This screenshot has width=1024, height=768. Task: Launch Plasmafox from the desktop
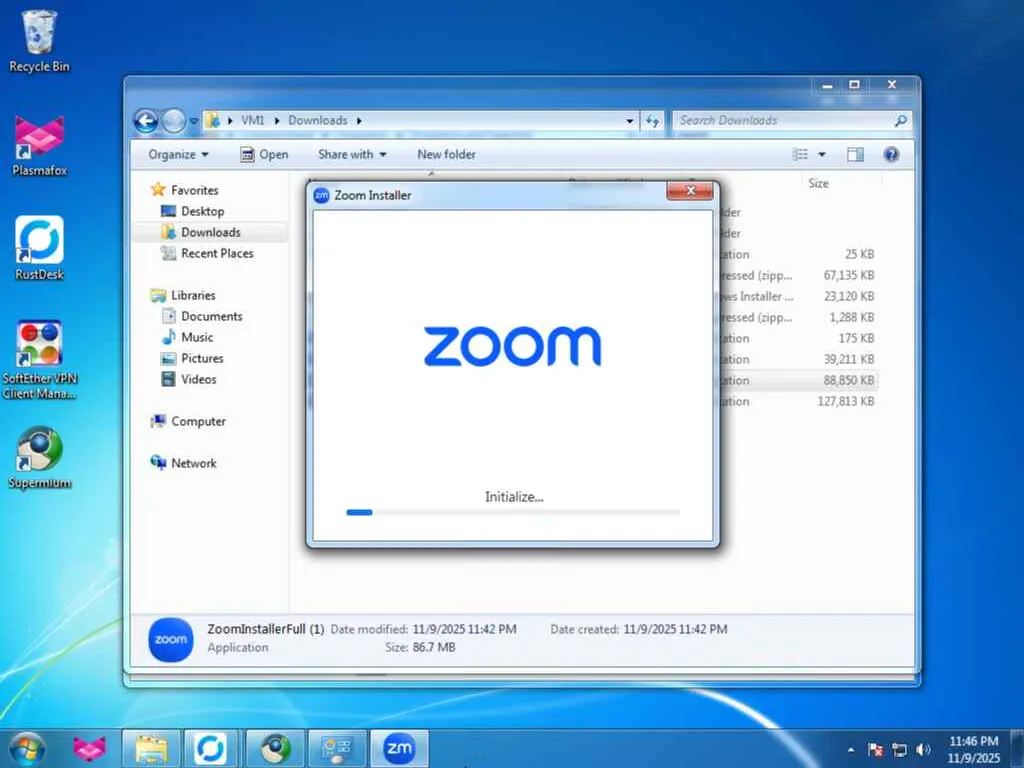coord(39,145)
